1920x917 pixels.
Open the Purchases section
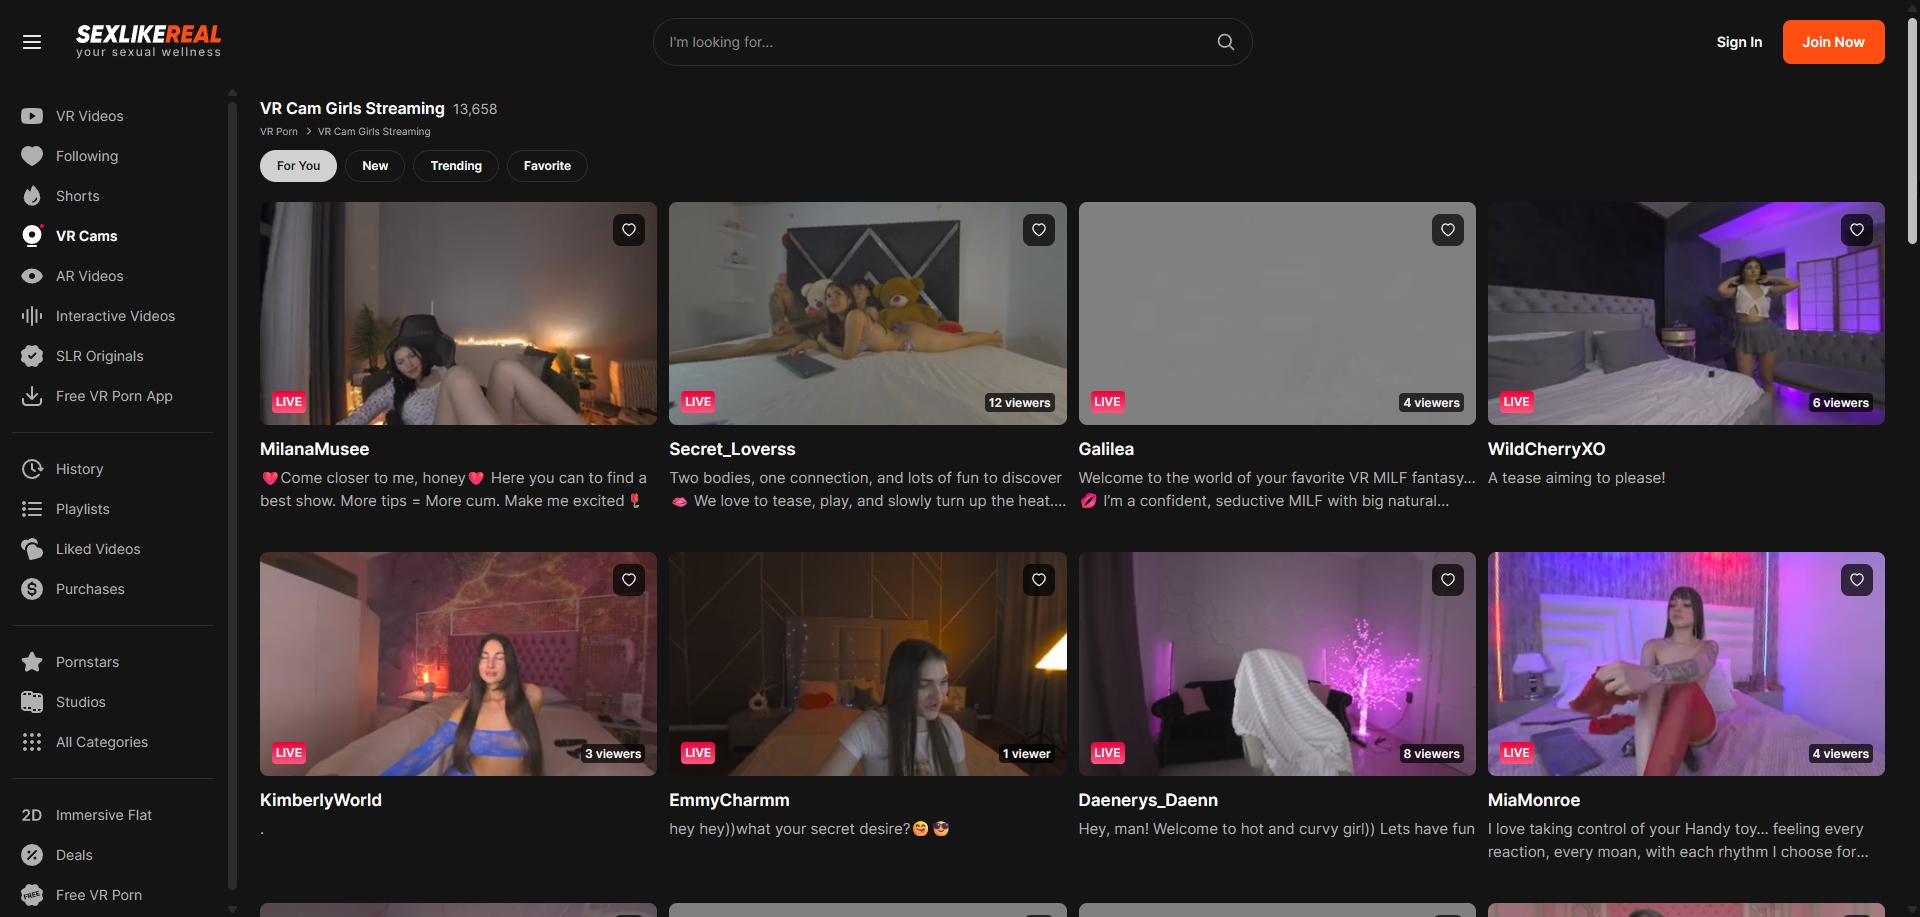pyautogui.click(x=89, y=589)
